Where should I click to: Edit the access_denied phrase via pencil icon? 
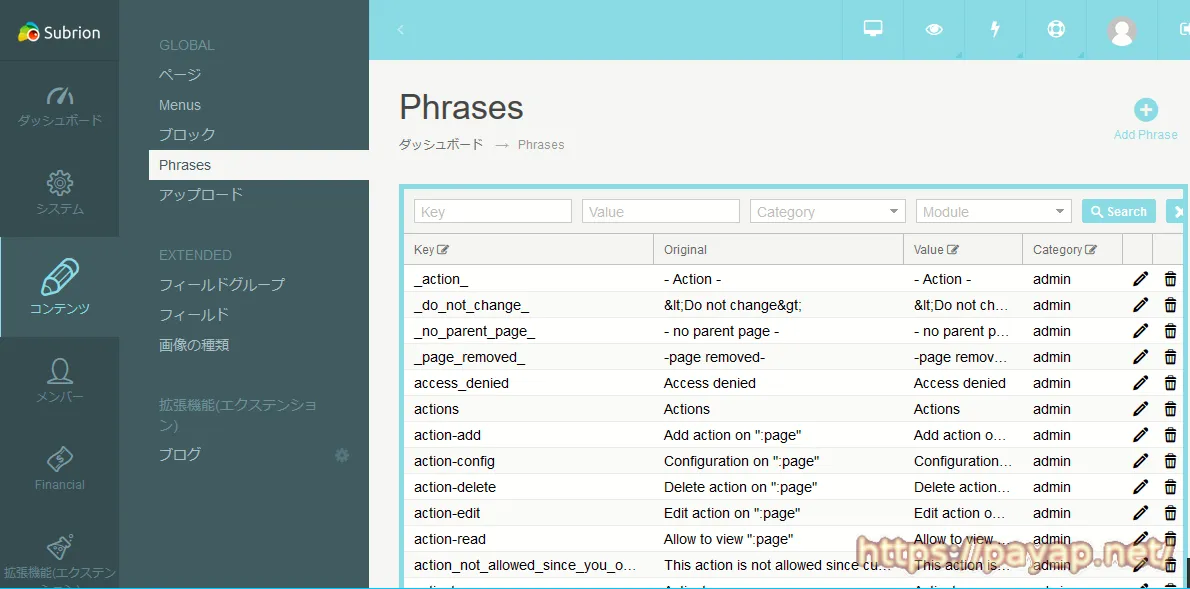point(1140,383)
